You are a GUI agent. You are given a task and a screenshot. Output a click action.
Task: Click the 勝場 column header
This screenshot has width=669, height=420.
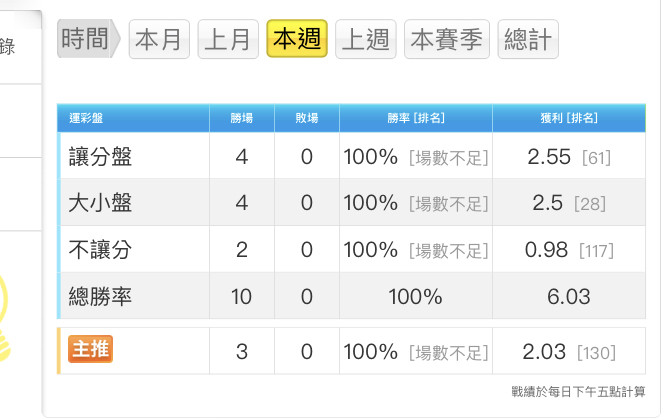click(x=242, y=118)
